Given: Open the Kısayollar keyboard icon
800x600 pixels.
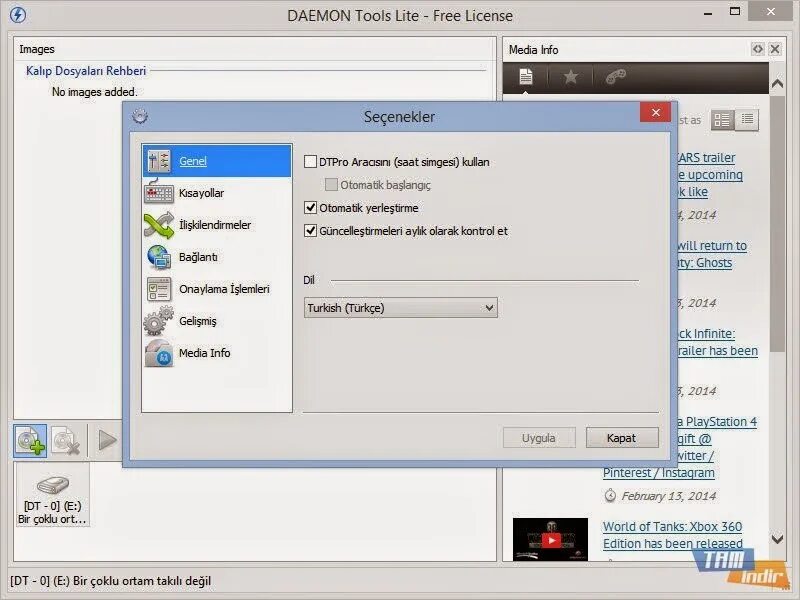Looking at the screenshot, I should [x=159, y=193].
